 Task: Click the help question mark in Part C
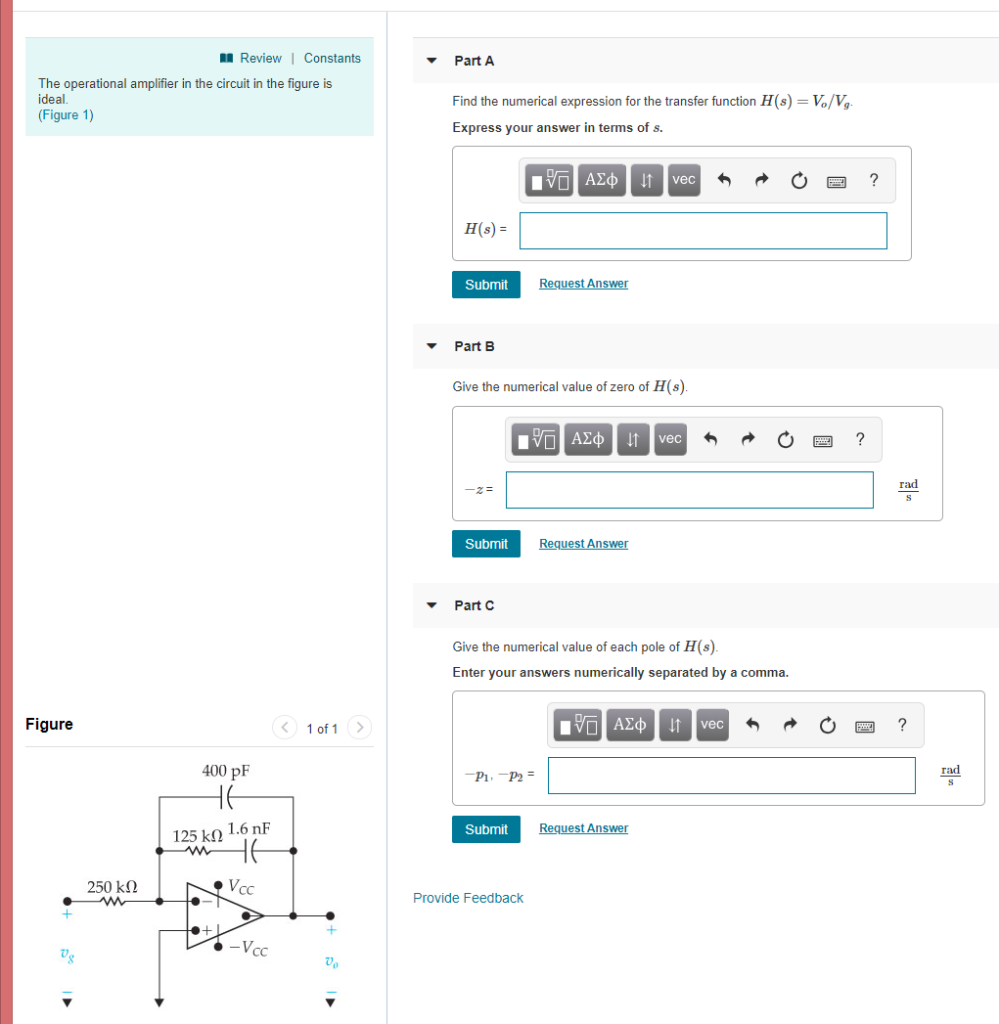(901, 724)
